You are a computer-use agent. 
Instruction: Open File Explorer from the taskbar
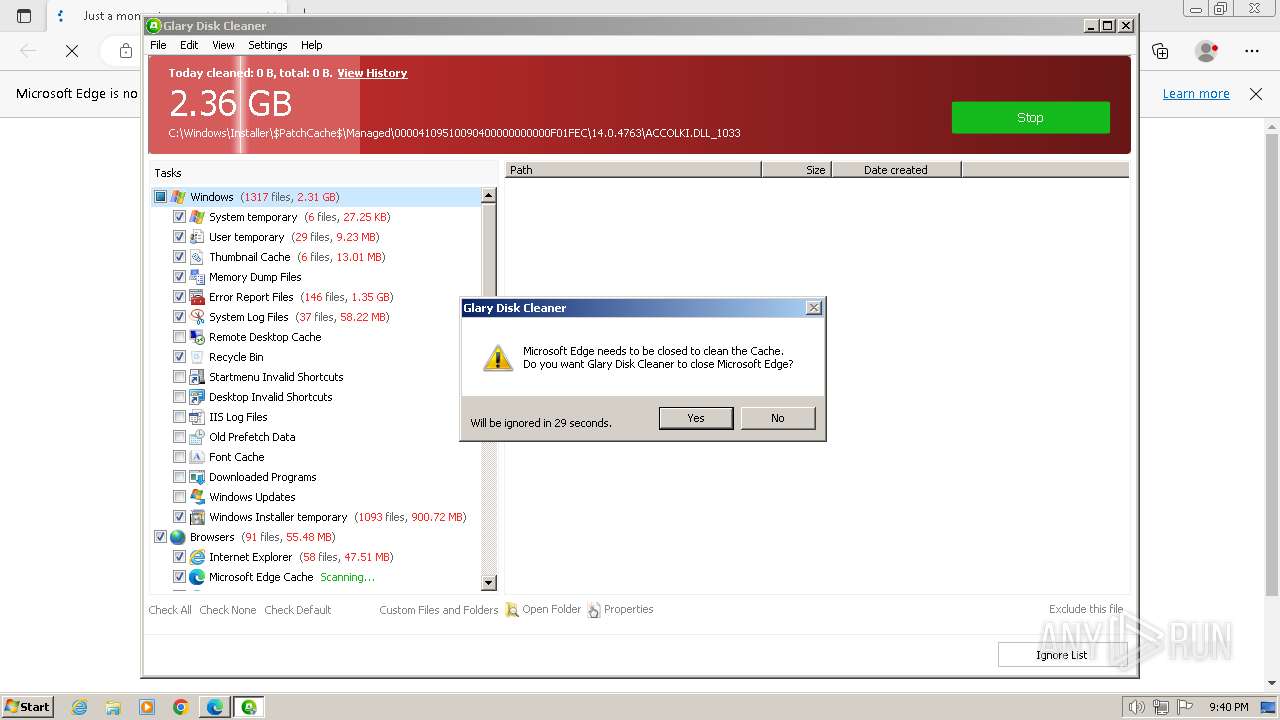click(x=113, y=707)
